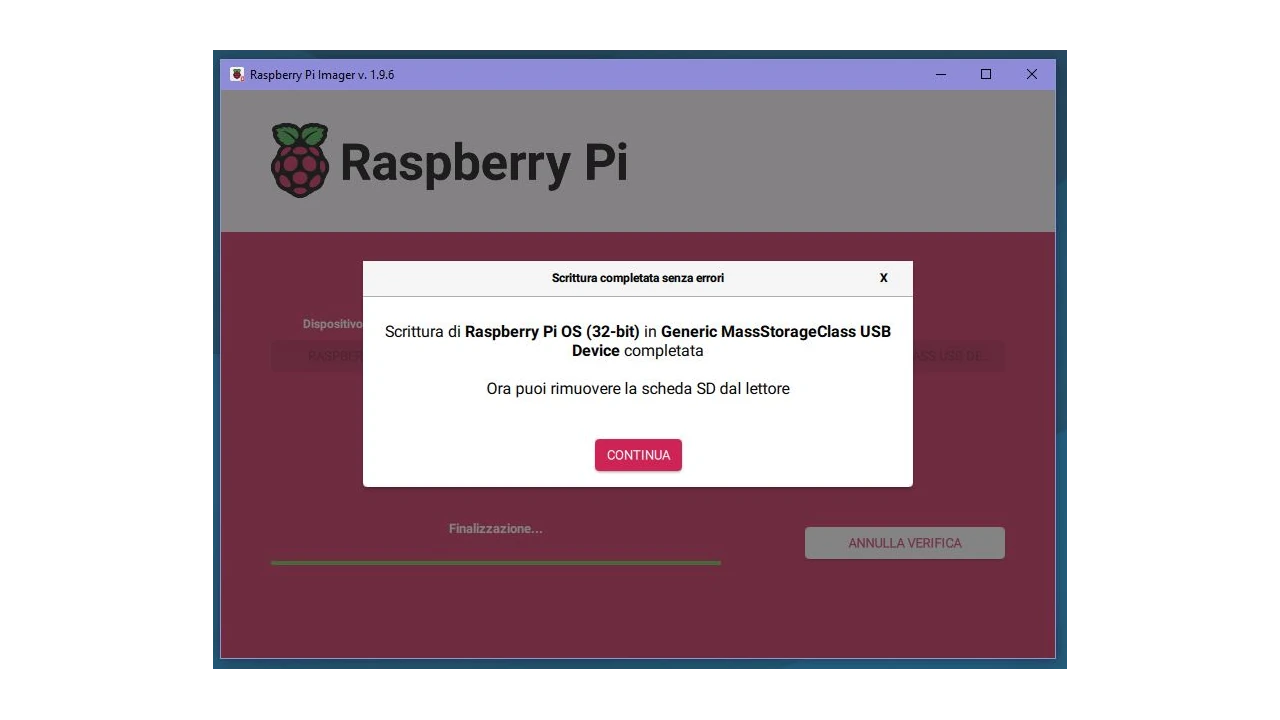Click the bold Generic MassStorageClass USB text
Screen dimensions: 1280x720
tap(775, 332)
